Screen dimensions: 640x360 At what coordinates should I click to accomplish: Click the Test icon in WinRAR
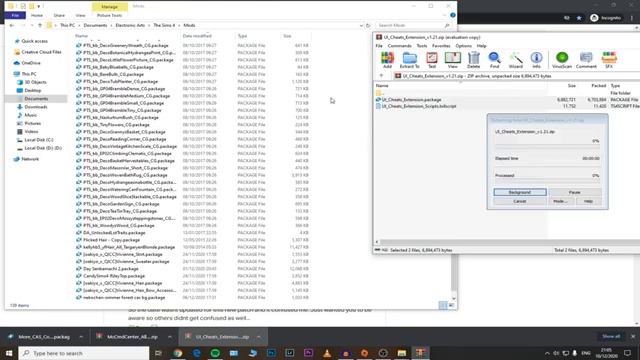432,60
